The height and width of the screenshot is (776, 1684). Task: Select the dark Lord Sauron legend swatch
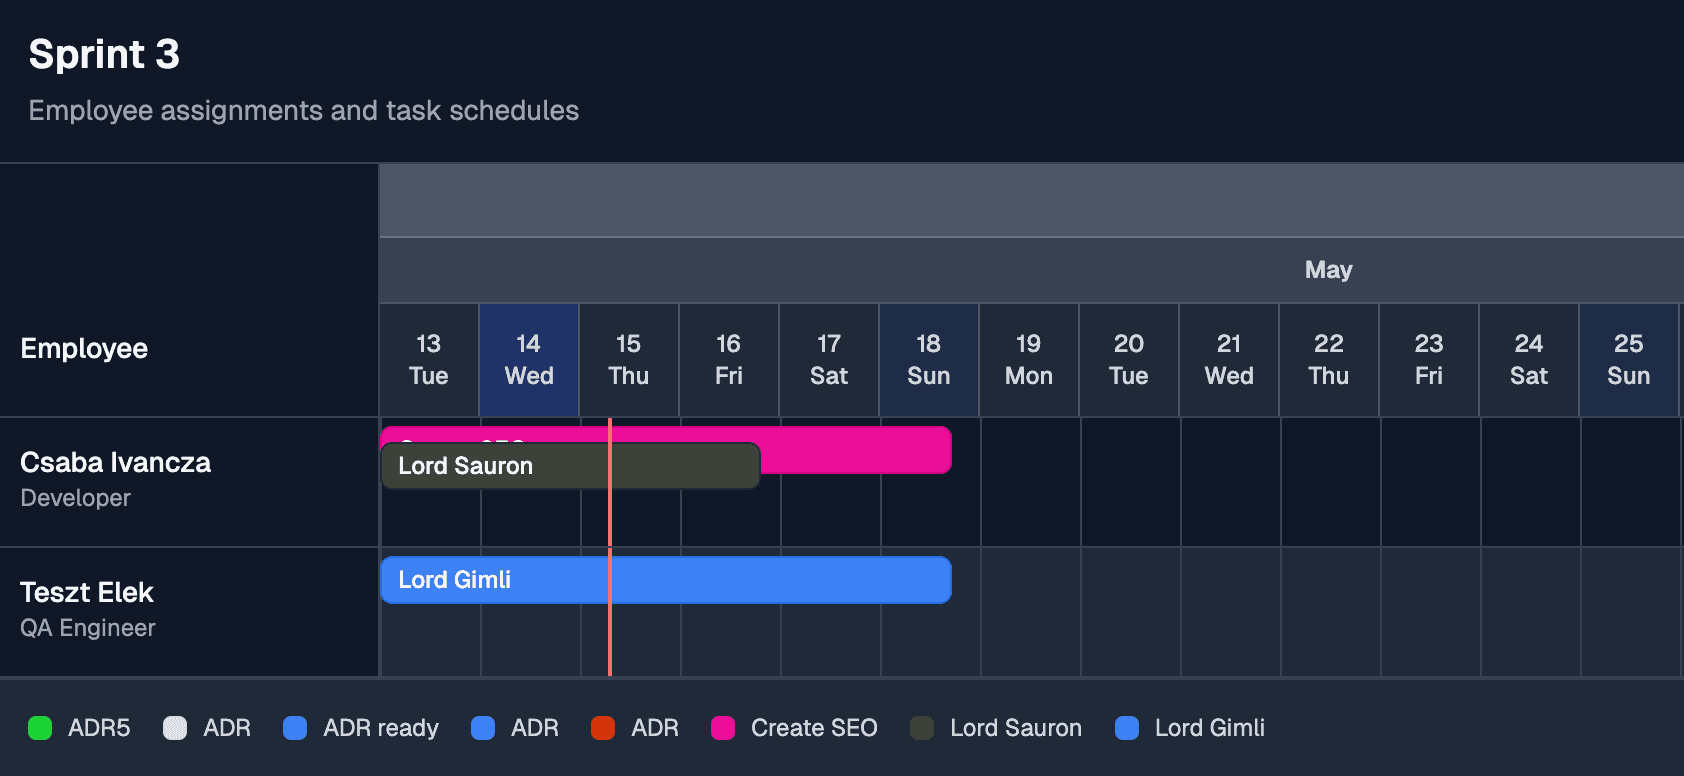coord(922,728)
